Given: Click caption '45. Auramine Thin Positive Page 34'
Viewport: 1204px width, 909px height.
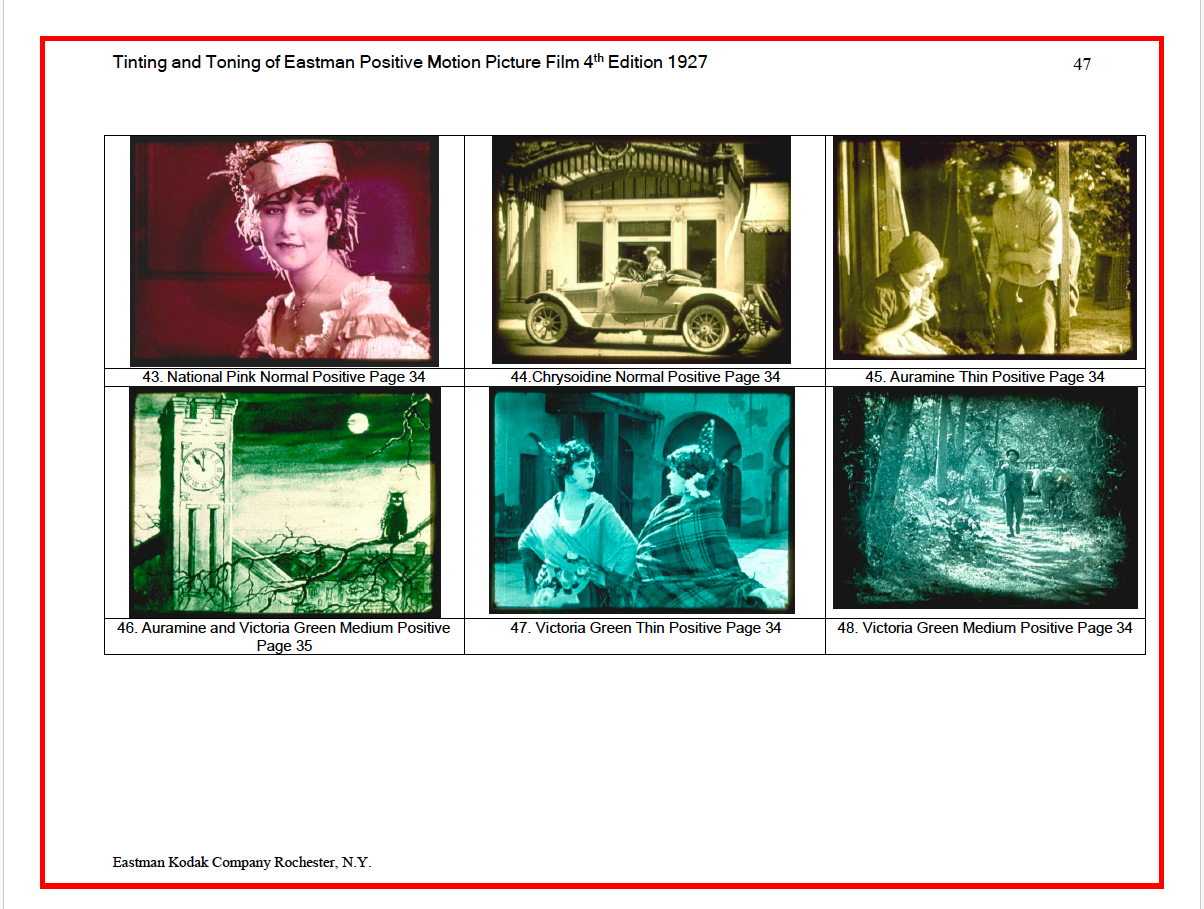Looking at the screenshot, I should tap(985, 377).
